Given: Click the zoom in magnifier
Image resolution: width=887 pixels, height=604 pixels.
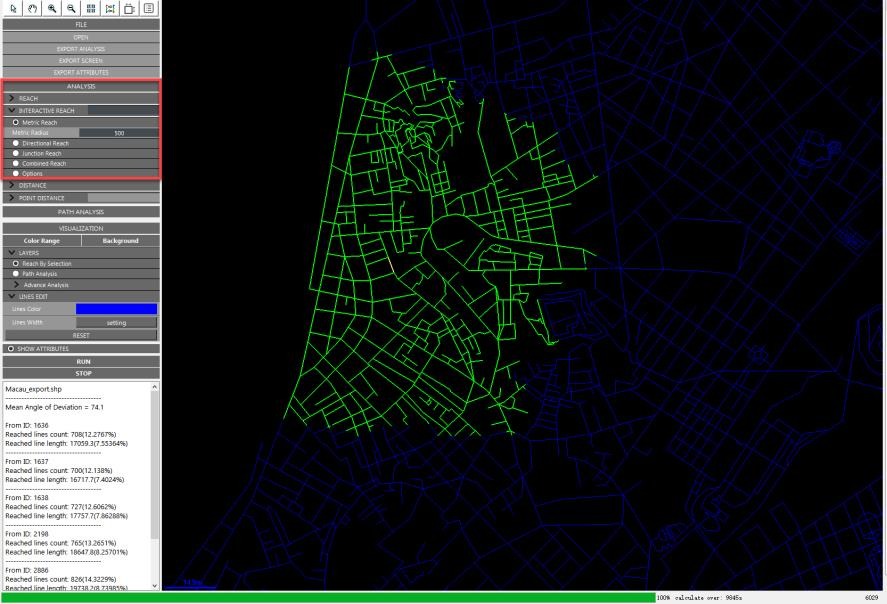Looking at the screenshot, I should tap(52, 8).
